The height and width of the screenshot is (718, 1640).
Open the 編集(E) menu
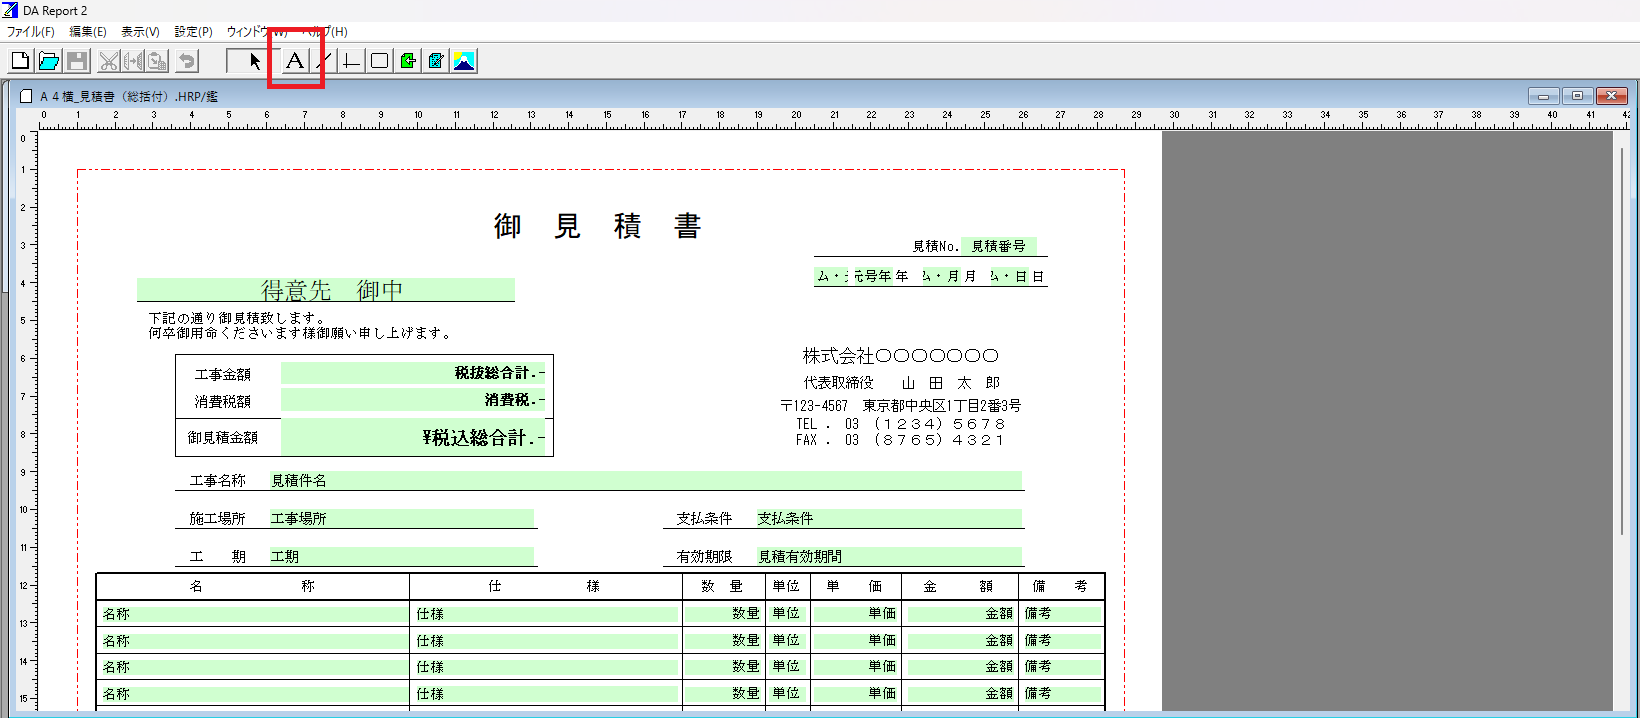coord(87,32)
